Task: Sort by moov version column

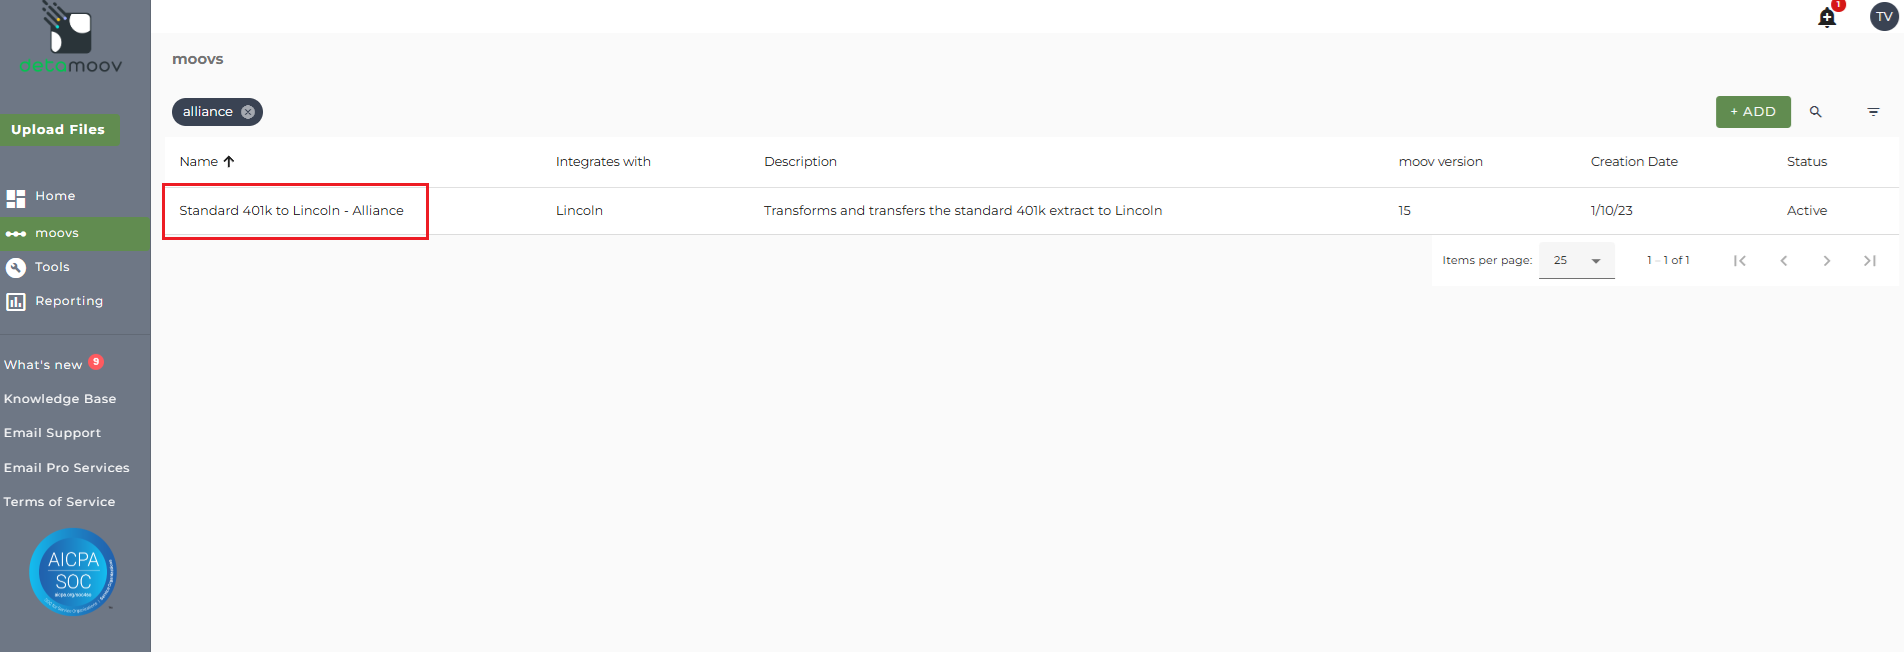Action: click(1440, 162)
